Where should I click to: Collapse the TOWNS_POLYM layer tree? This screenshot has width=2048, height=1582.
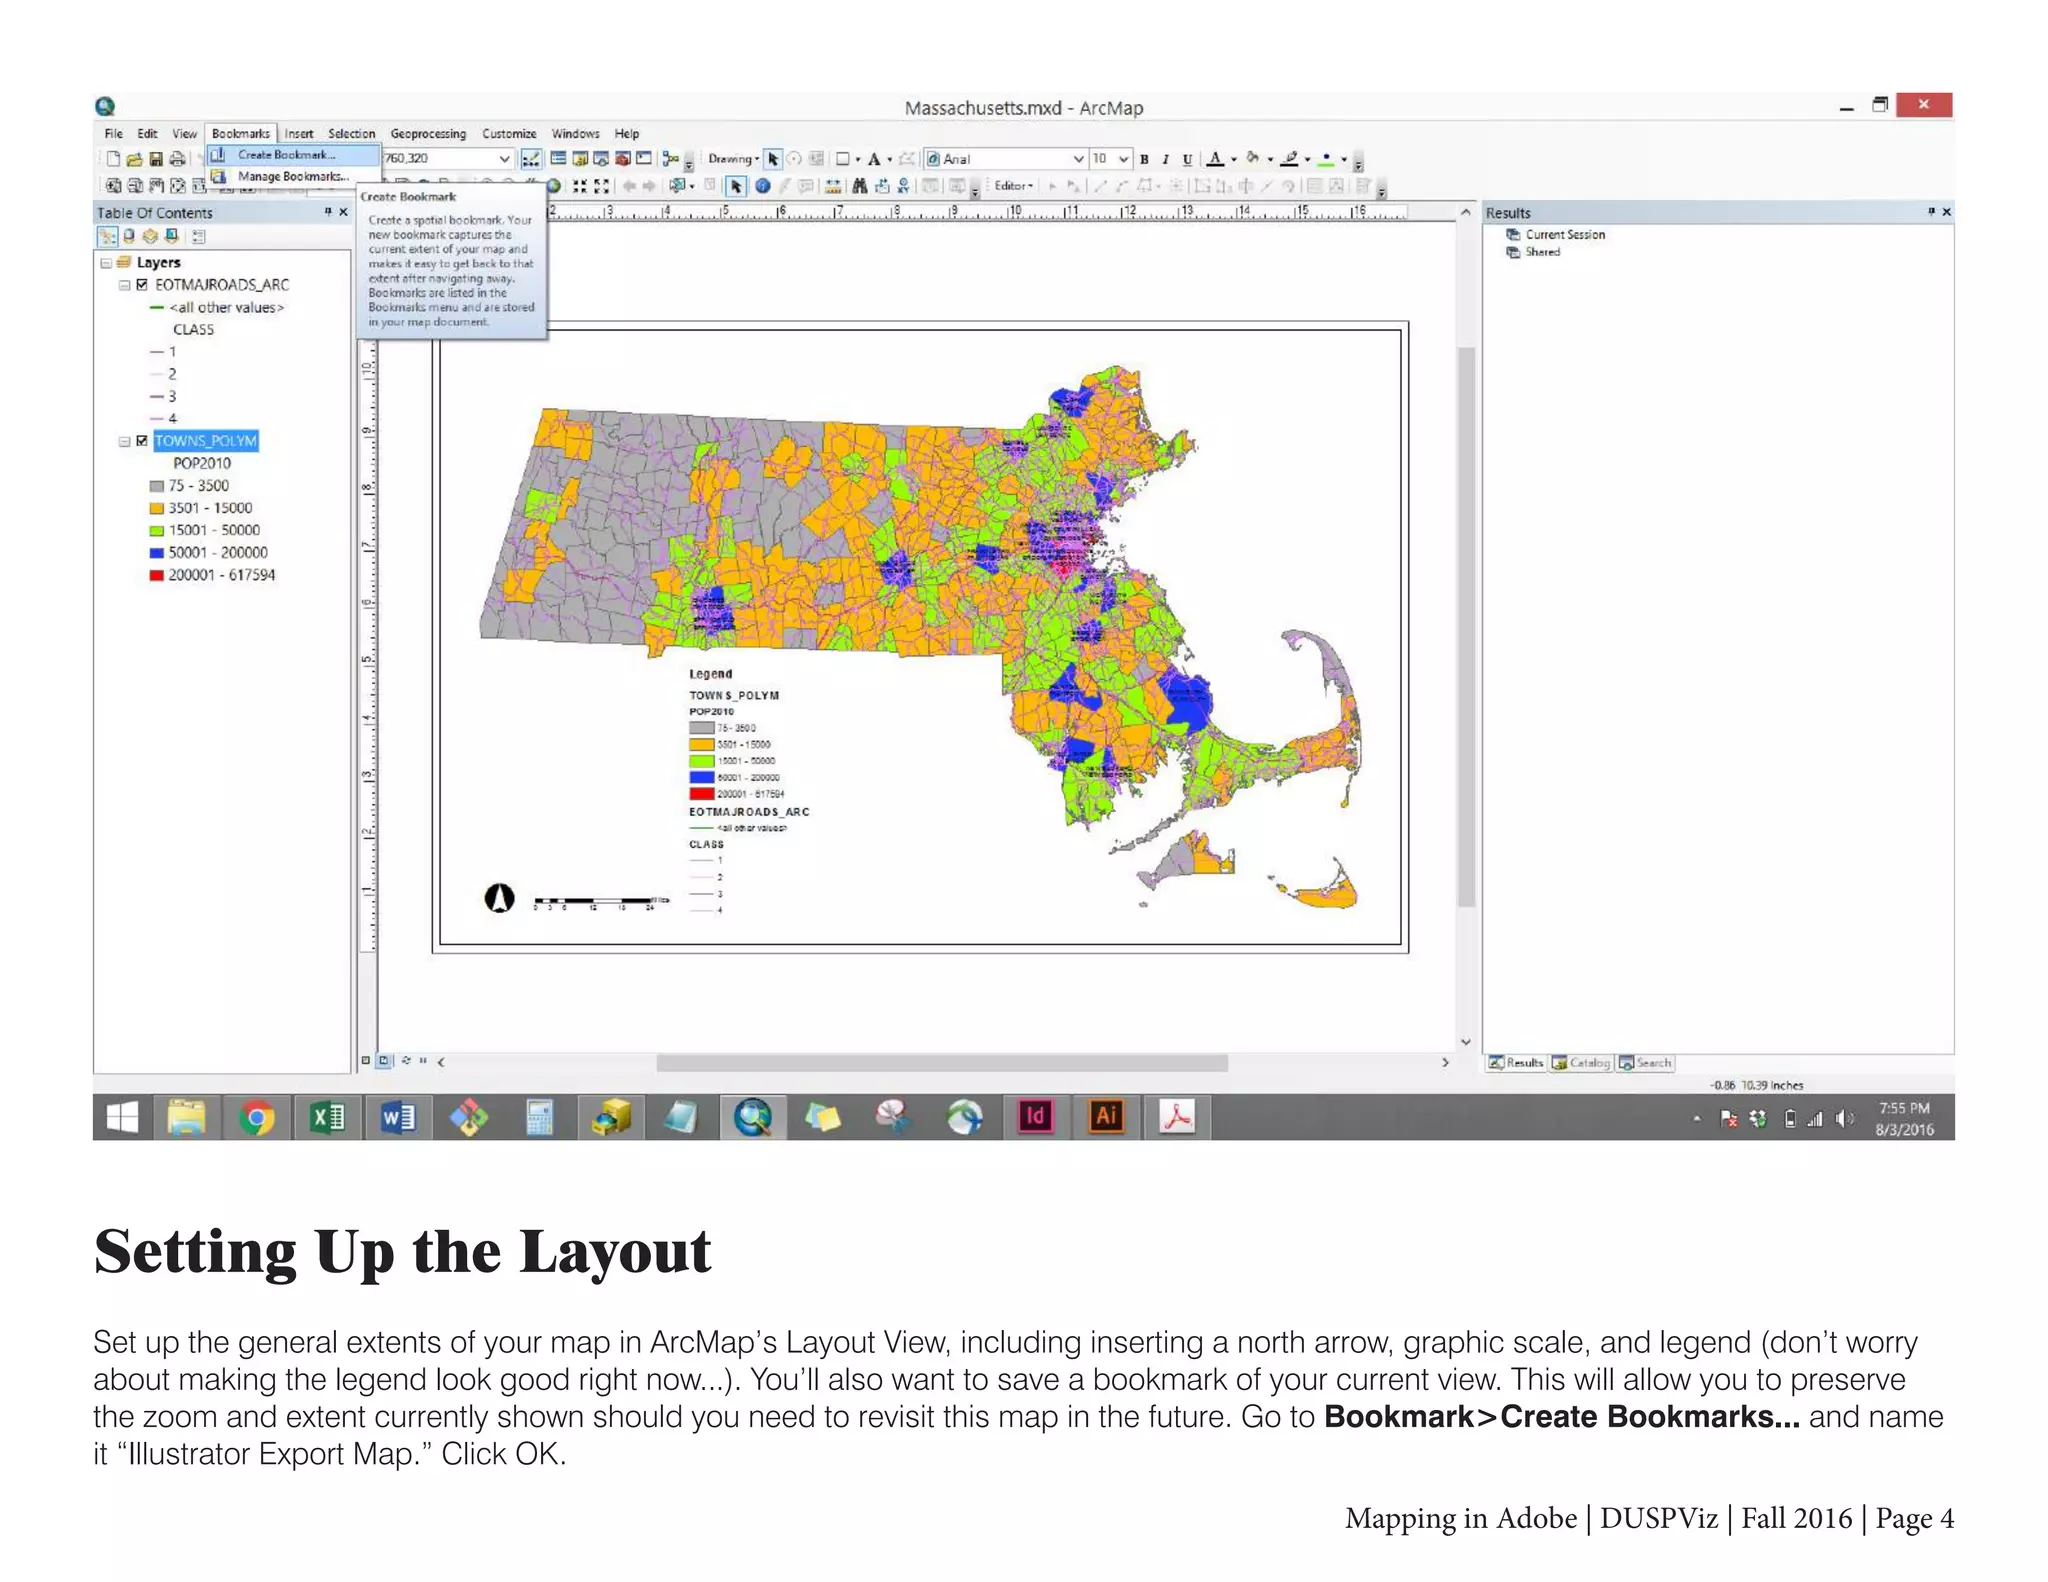click(x=124, y=441)
